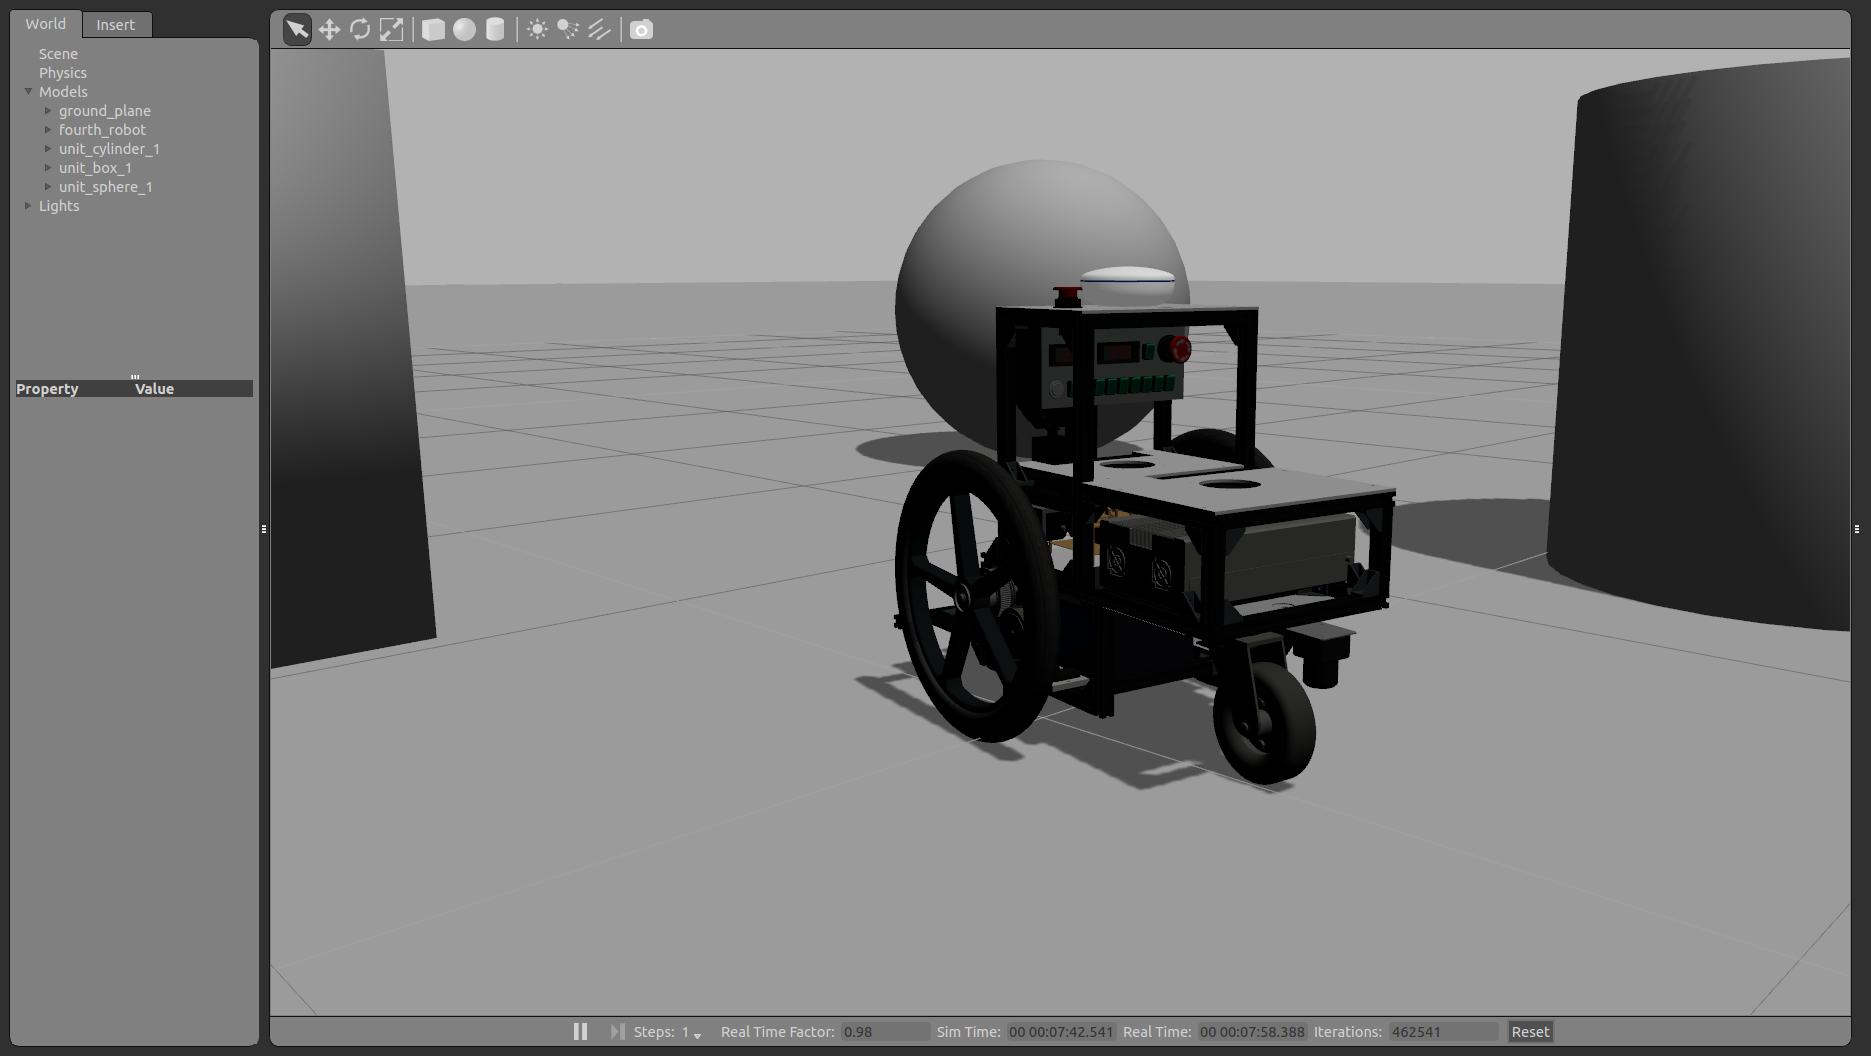Screen dimensions: 1871x1056
Task: Insert a box shape into the scene
Action: 434,29
